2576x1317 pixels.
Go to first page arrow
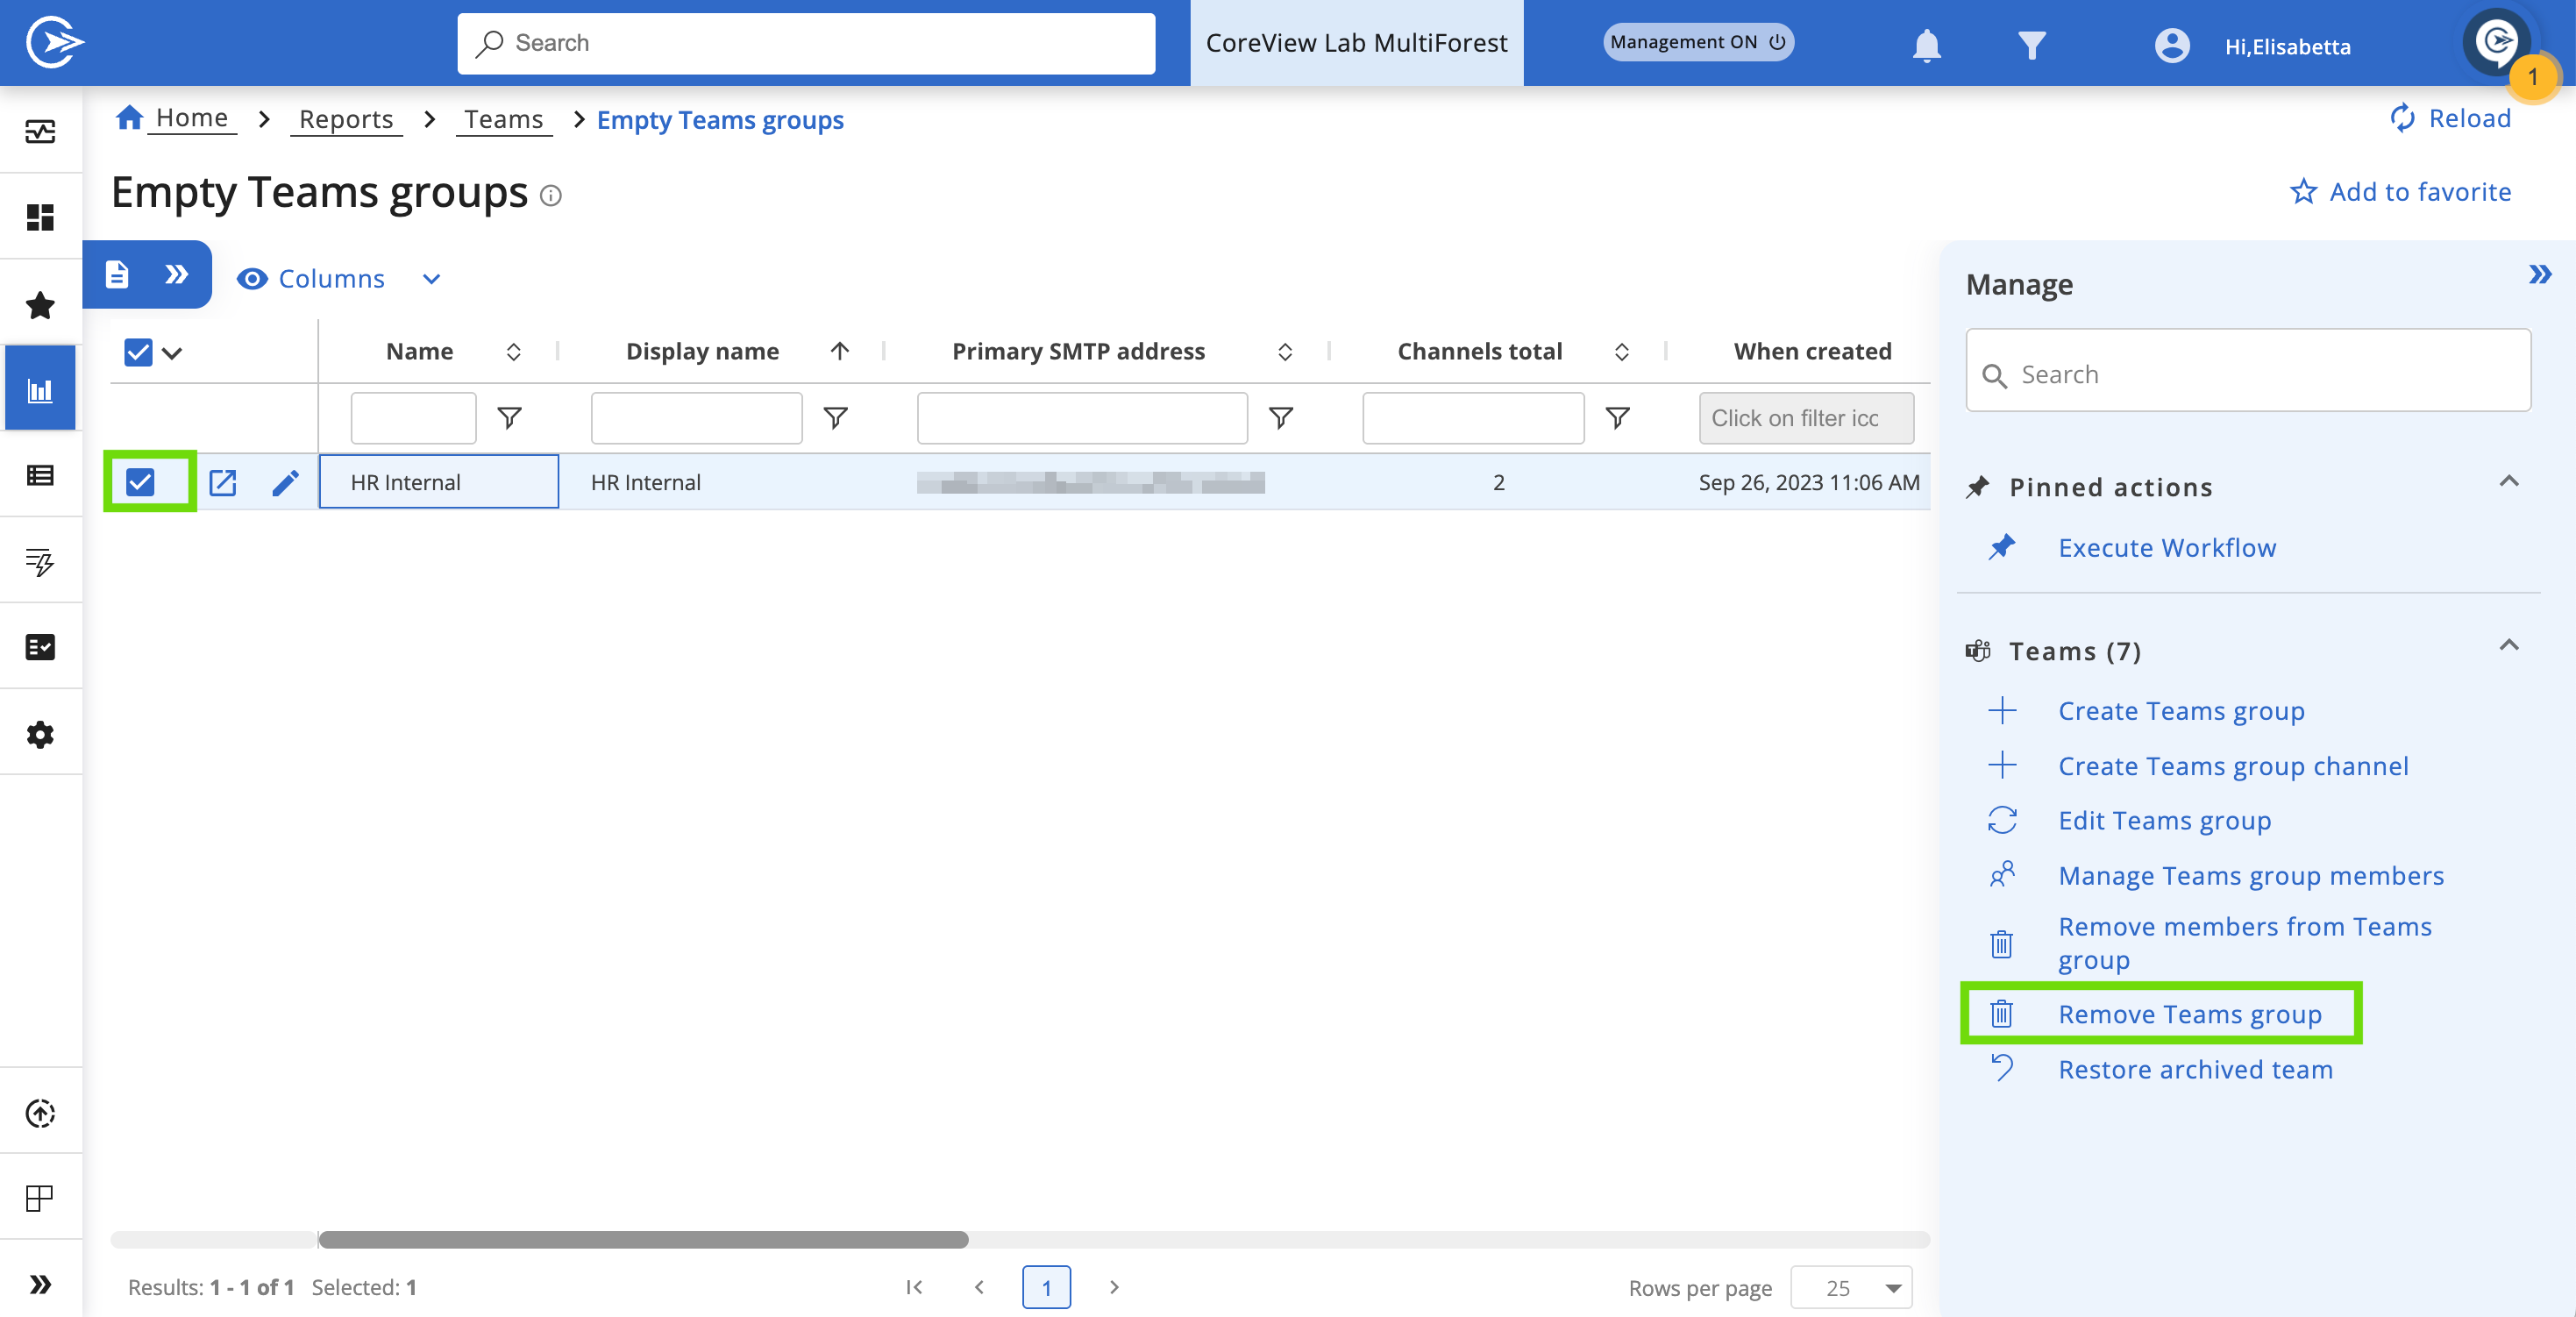pyautogui.click(x=913, y=1287)
